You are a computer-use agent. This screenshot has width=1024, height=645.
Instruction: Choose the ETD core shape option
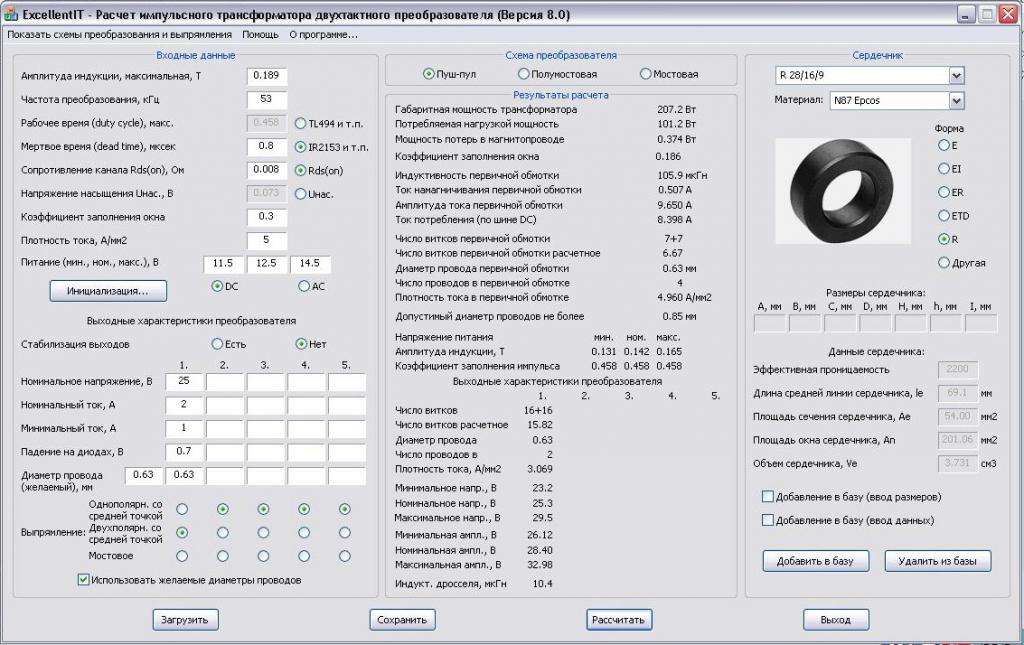click(x=942, y=216)
